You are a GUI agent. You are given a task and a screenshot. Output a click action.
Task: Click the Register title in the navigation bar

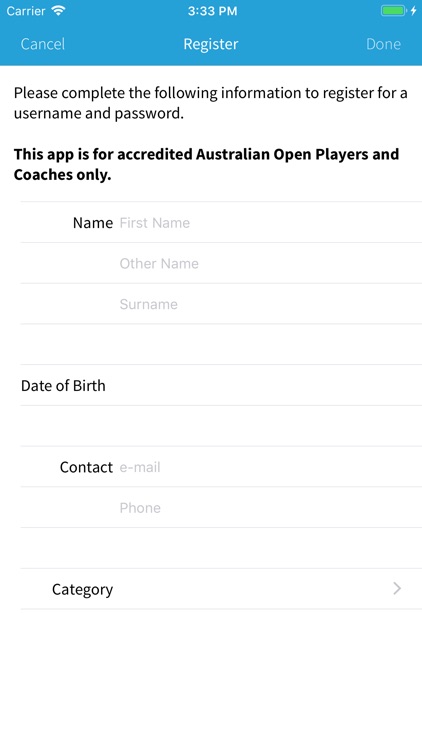pyautogui.click(x=211, y=44)
